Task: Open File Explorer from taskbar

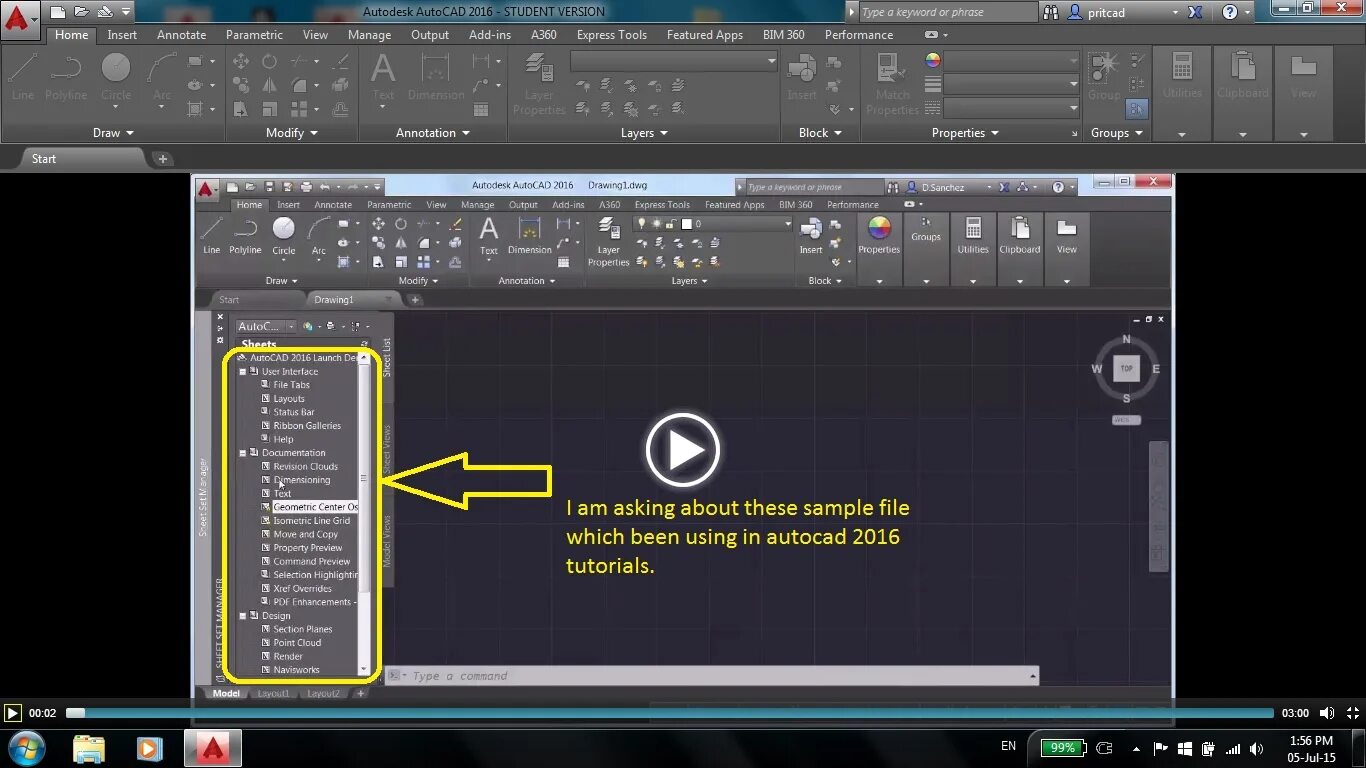Action: pyautogui.click(x=89, y=748)
